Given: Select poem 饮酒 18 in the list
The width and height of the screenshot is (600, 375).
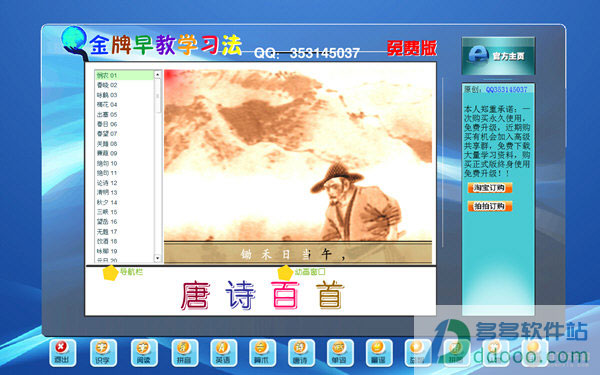Looking at the screenshot, I should 124,241.
